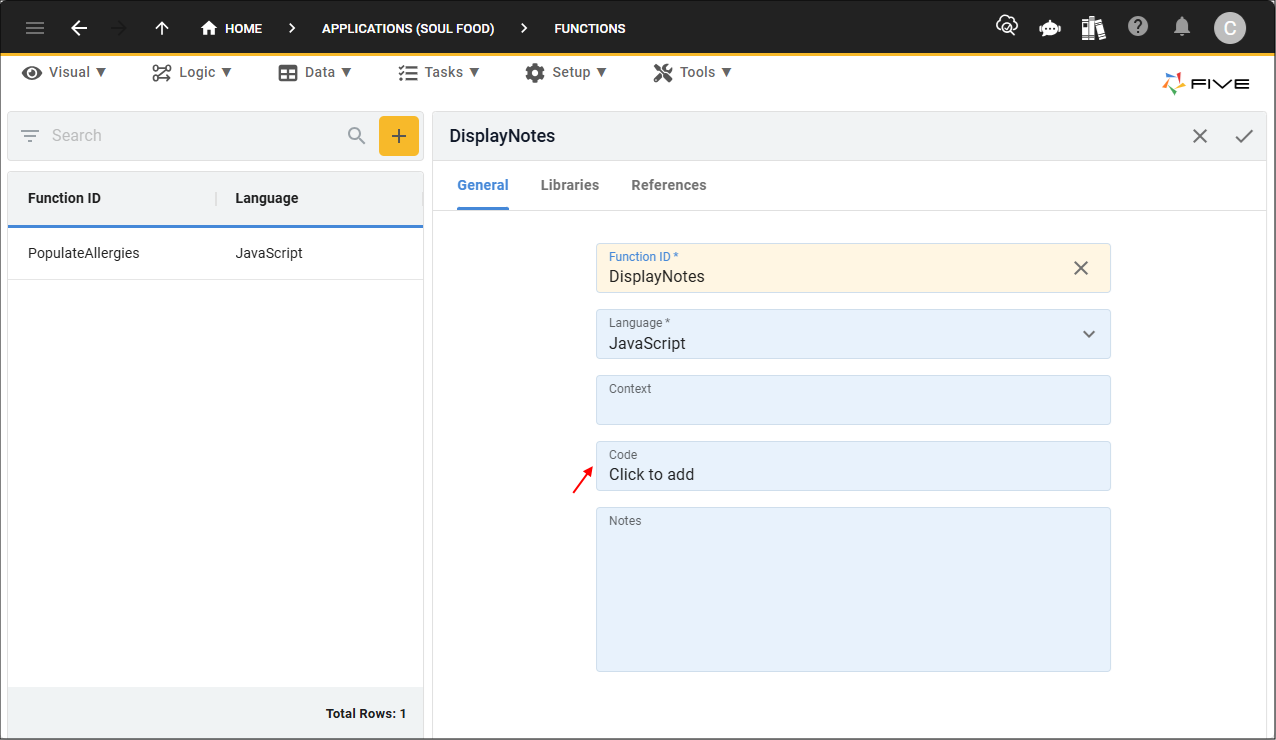Viewport: 1276px width, 740px height.
Task: Click inside the Notes text area
Action: pos(853,589)
